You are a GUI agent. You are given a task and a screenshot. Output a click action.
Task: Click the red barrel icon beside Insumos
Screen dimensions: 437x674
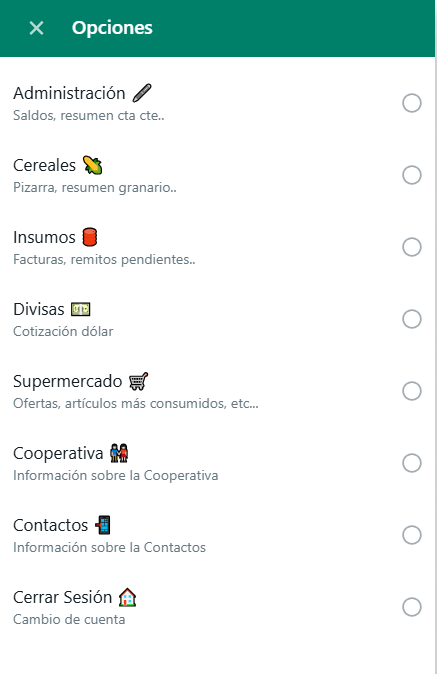coord(90,237)
